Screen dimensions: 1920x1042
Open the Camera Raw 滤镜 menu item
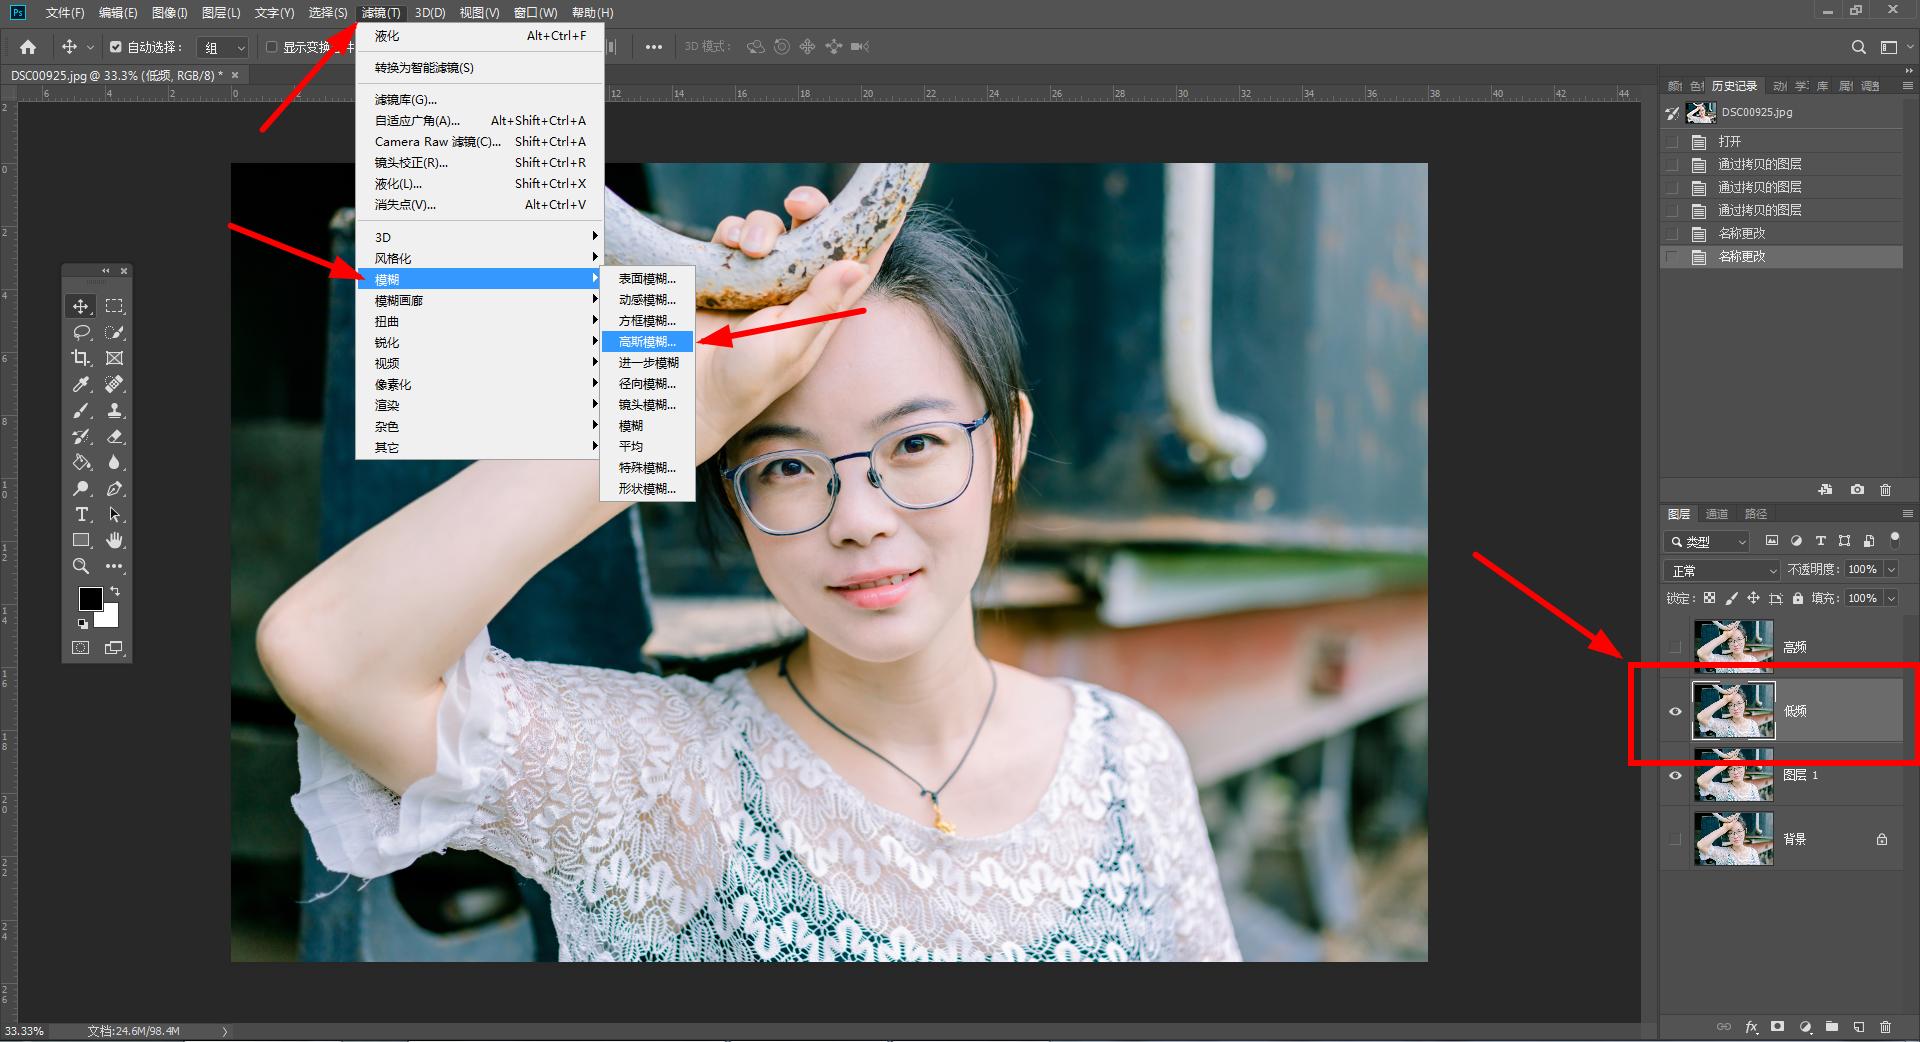click(x=480, y=142)
